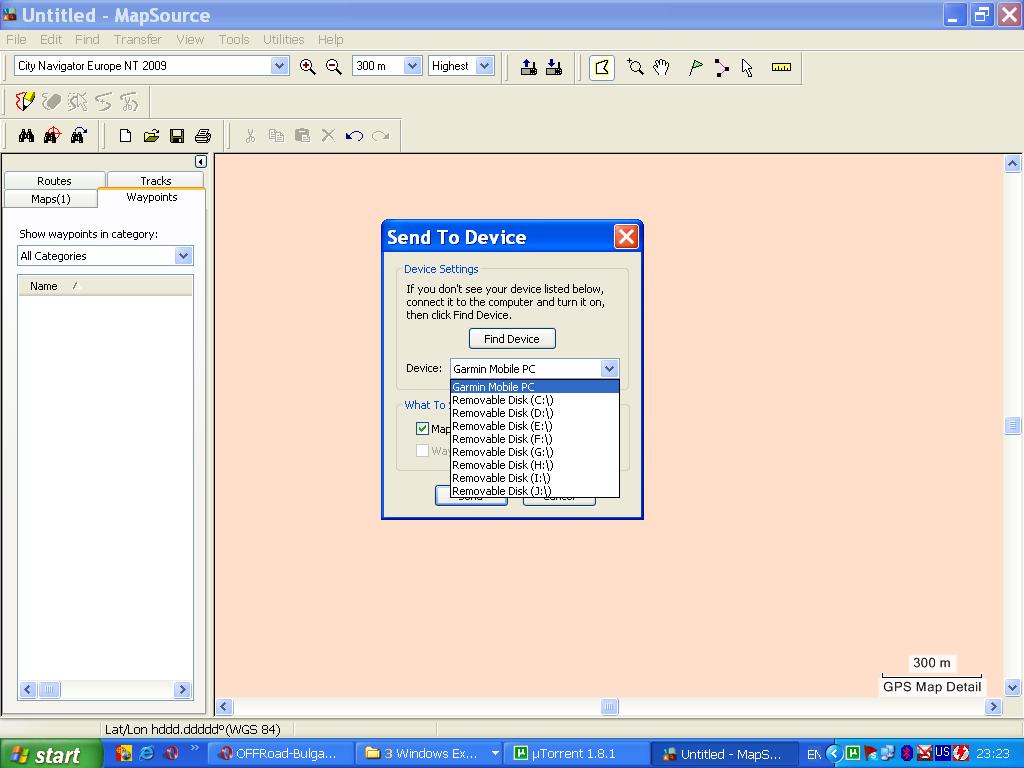This screenshot has height=768, width=1024.
Task: Select the Waypoint flag tool
Action: click(696, 67)
